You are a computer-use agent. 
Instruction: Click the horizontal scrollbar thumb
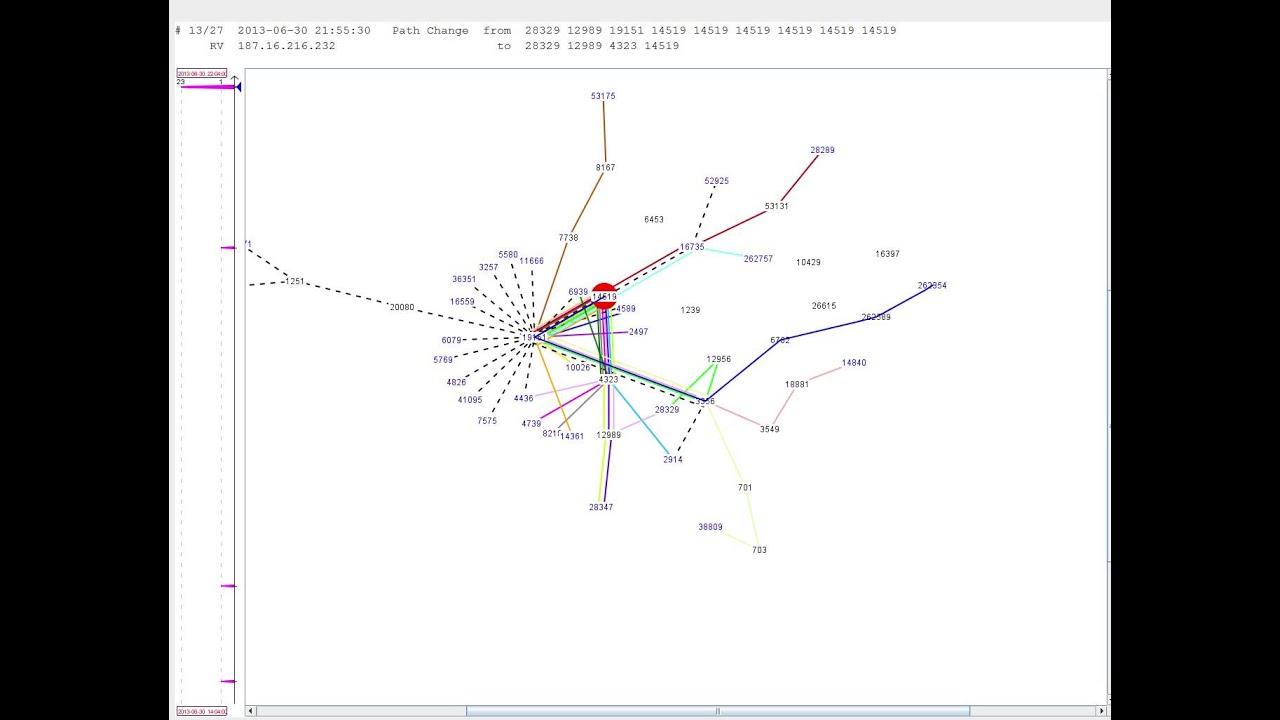coord(717,711)
